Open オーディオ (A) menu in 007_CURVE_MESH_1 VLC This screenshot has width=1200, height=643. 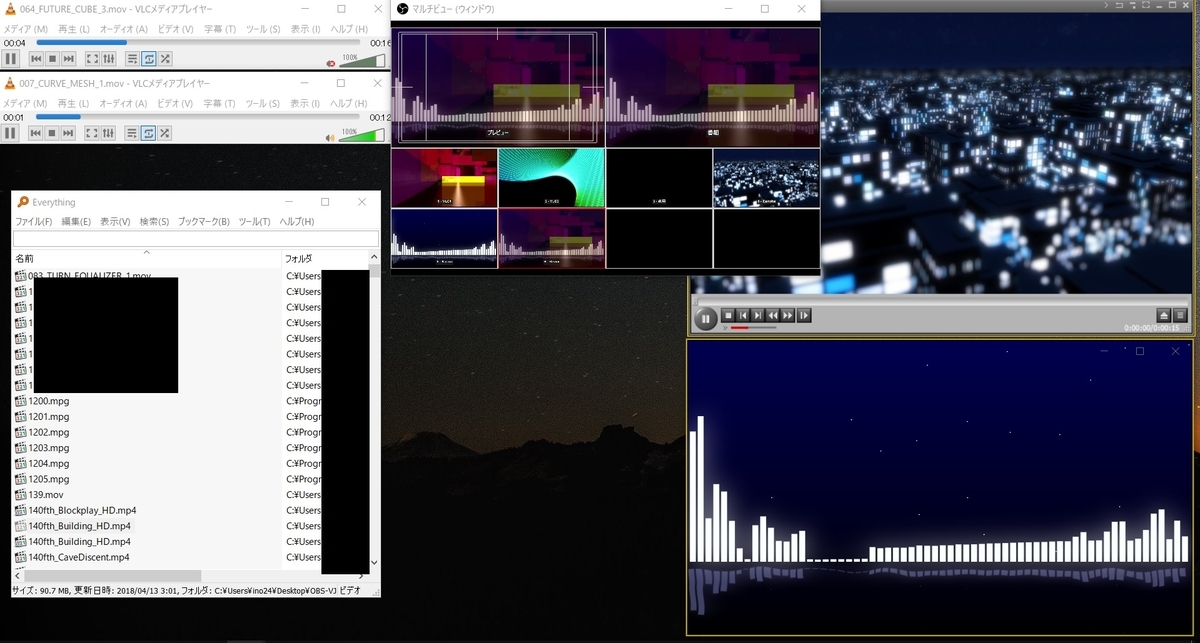click(124, 103)
